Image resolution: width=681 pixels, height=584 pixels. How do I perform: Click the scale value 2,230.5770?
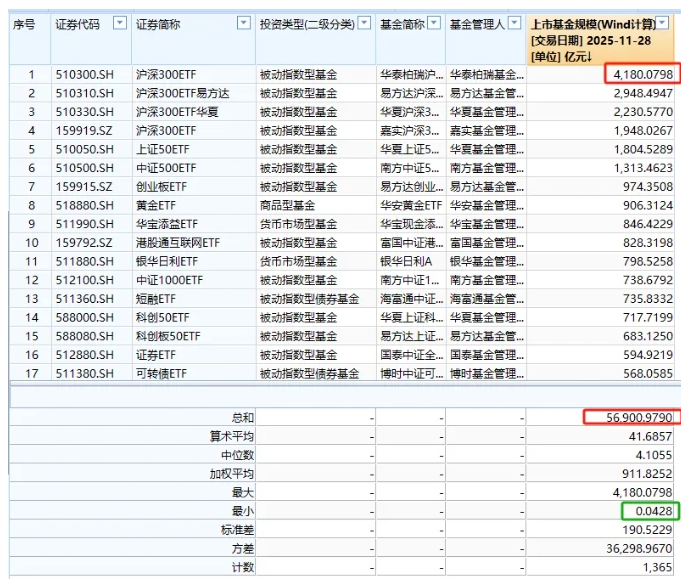[643, 112]
